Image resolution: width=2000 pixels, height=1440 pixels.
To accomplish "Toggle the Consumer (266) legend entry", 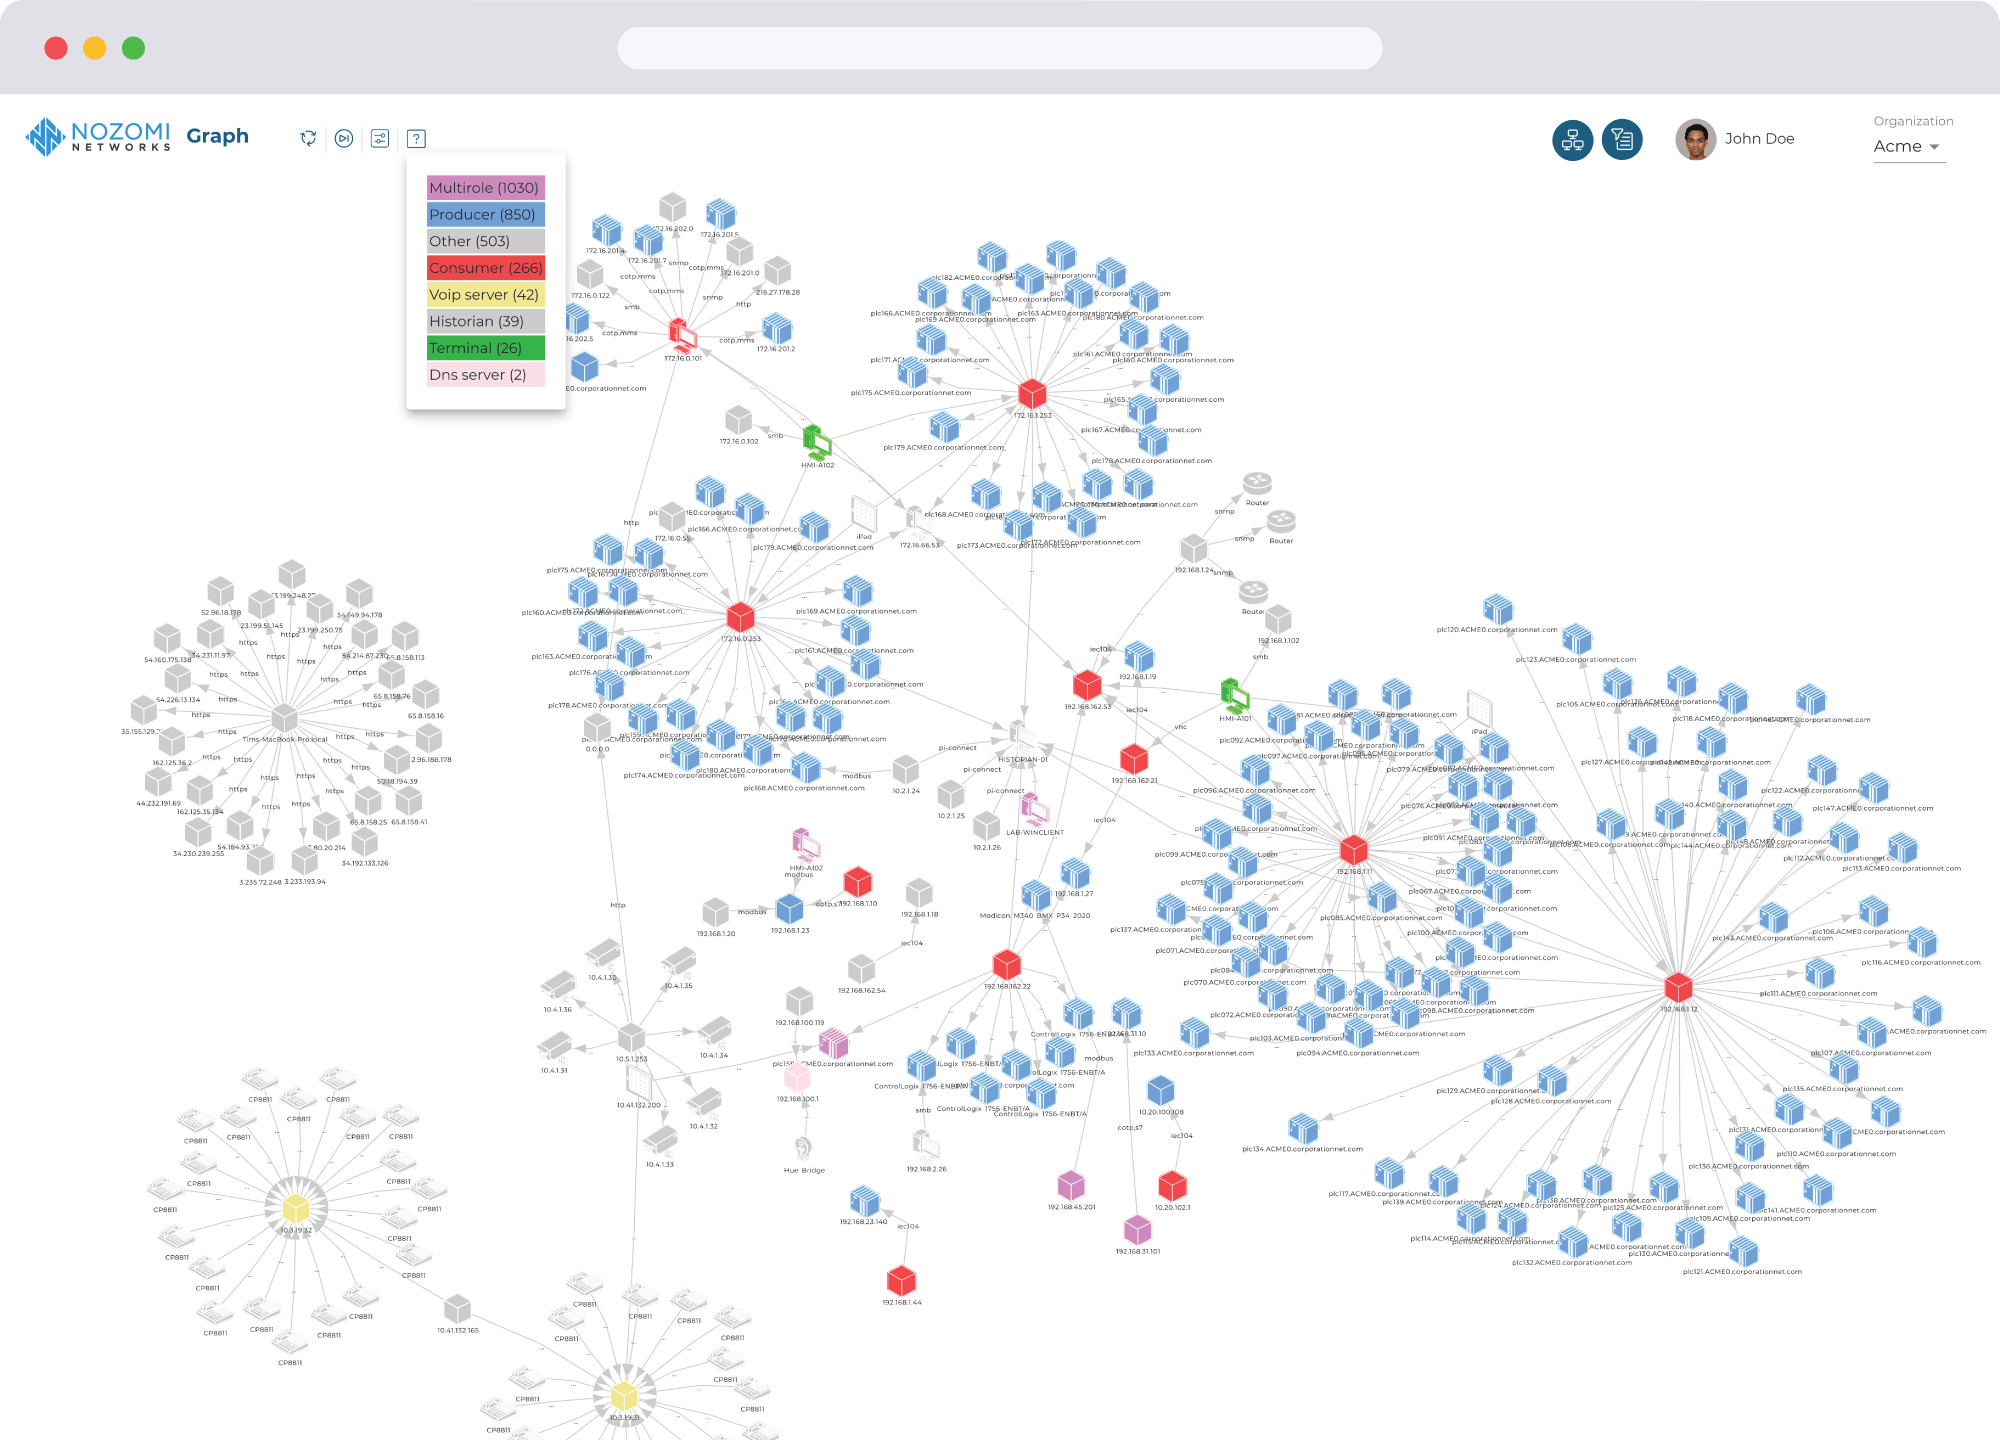I will click(x=485, y=268).
